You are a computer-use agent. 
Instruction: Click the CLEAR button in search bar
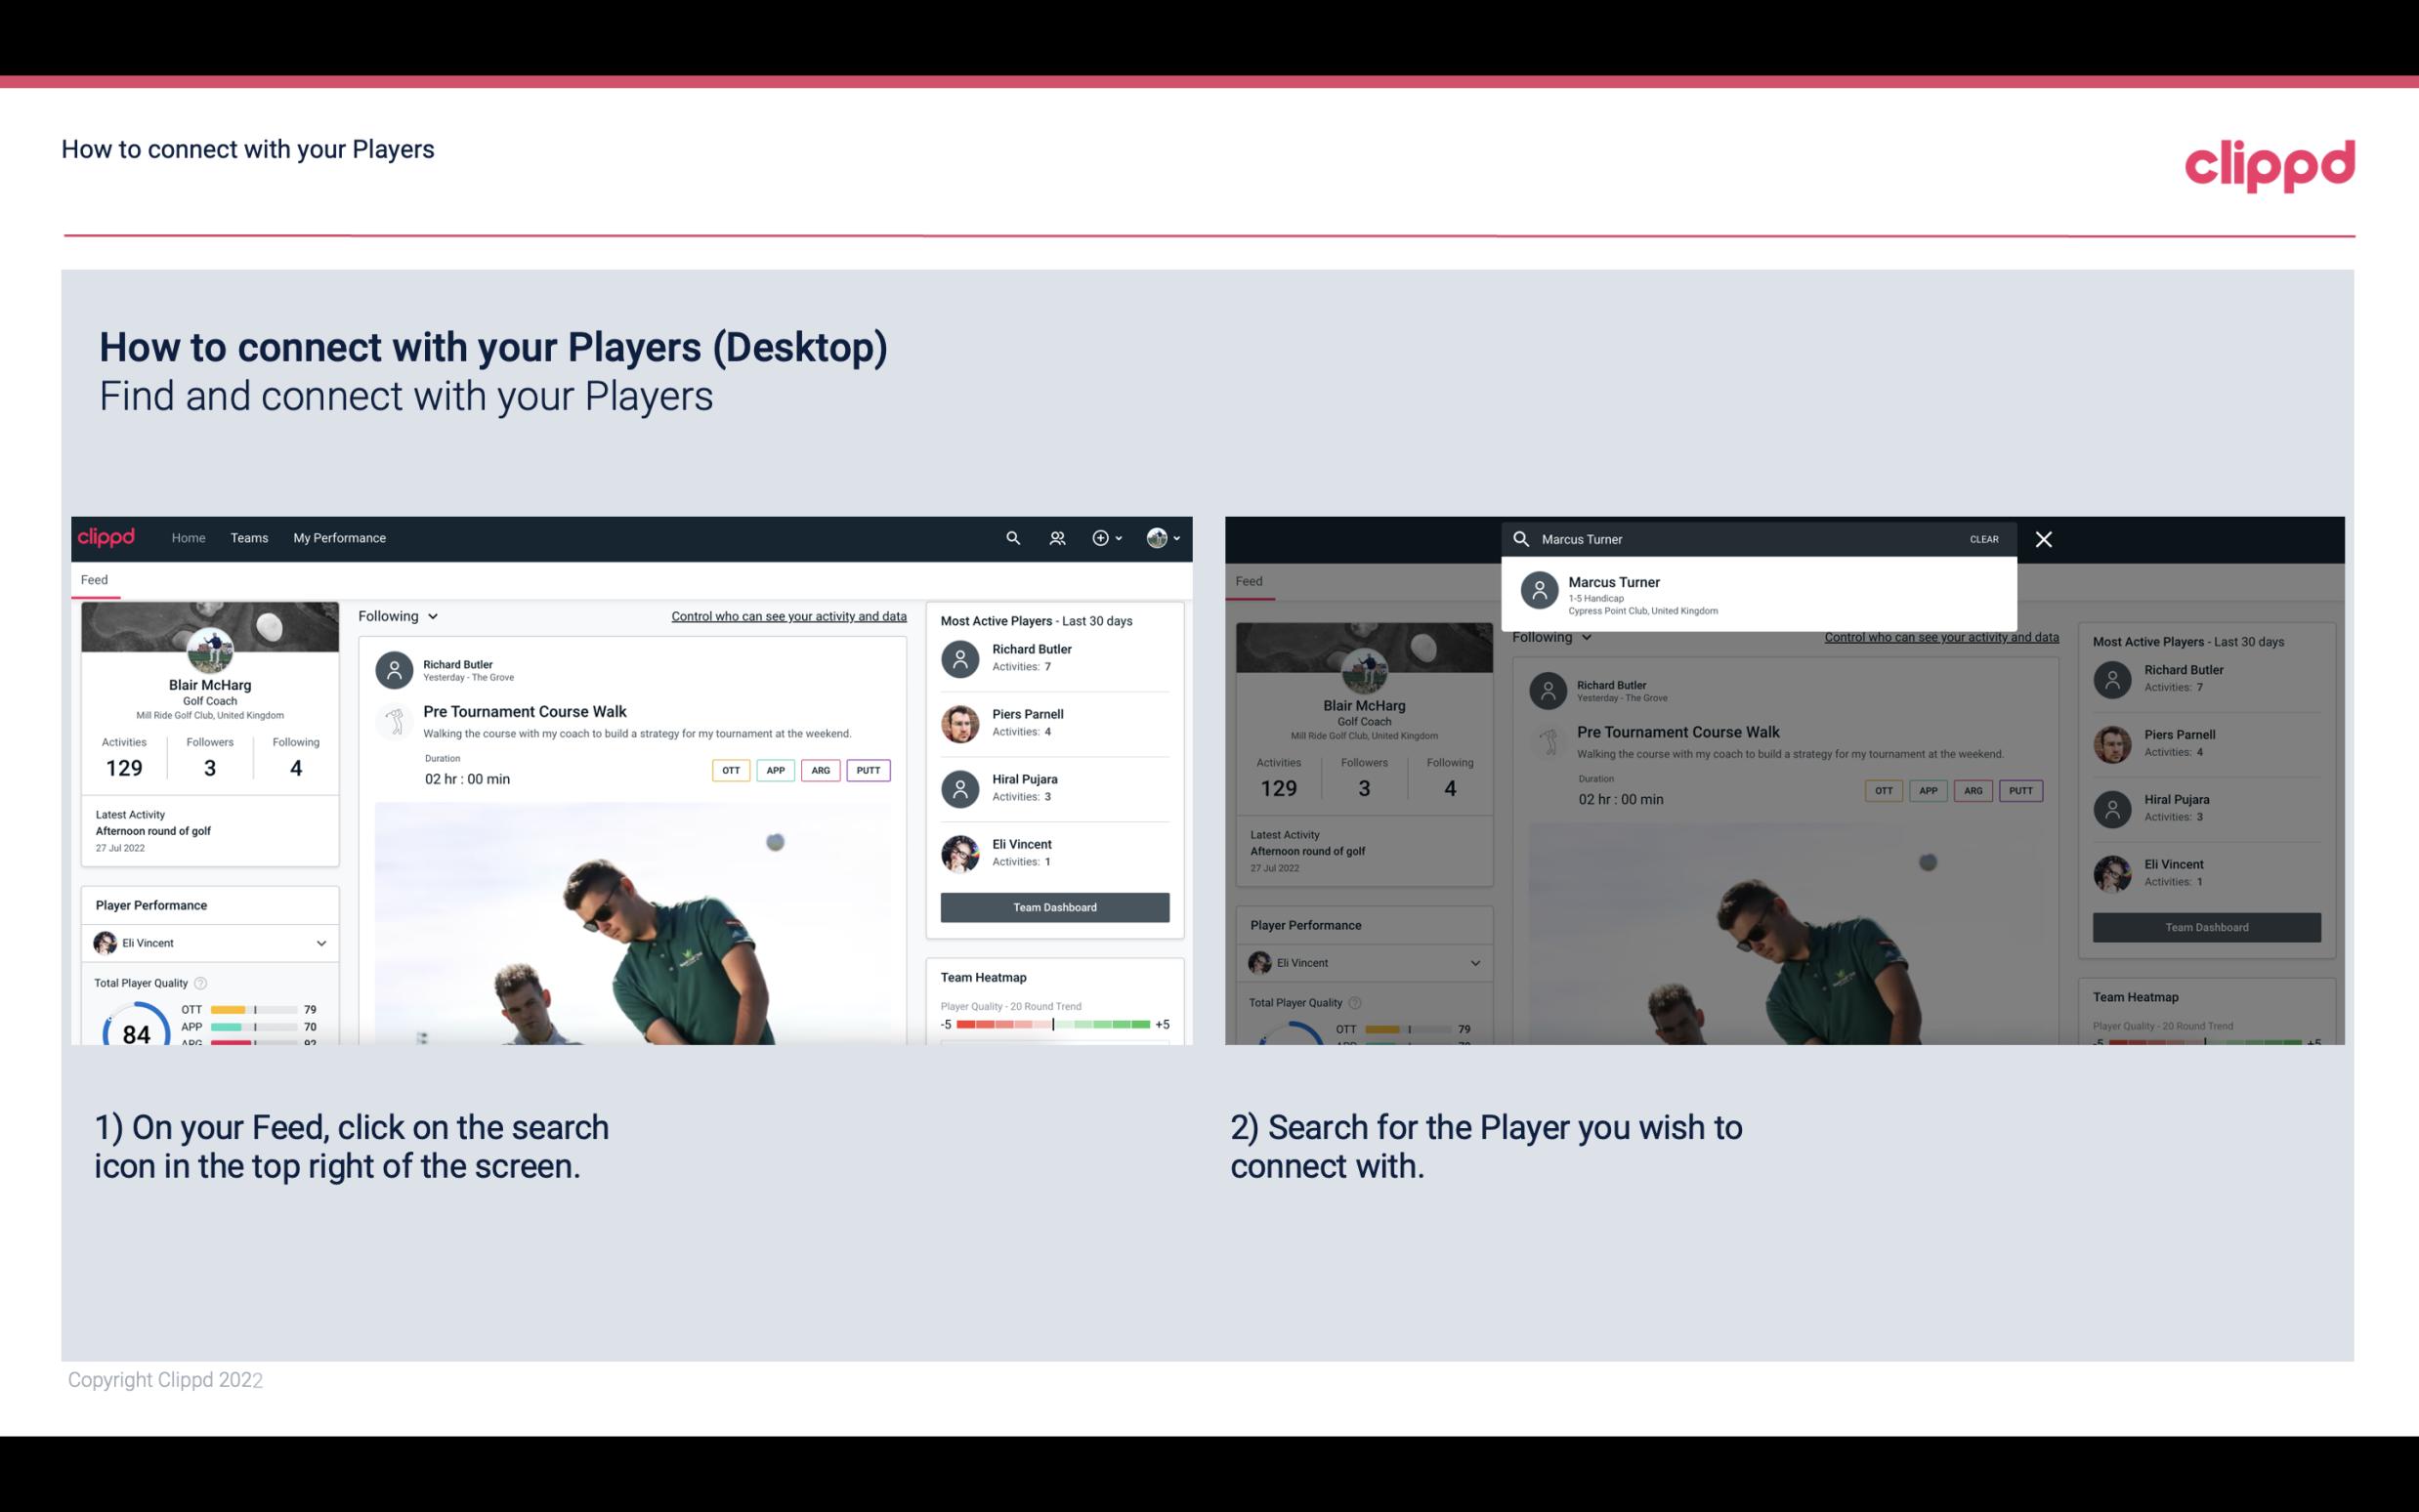(x=1983, y=538)
